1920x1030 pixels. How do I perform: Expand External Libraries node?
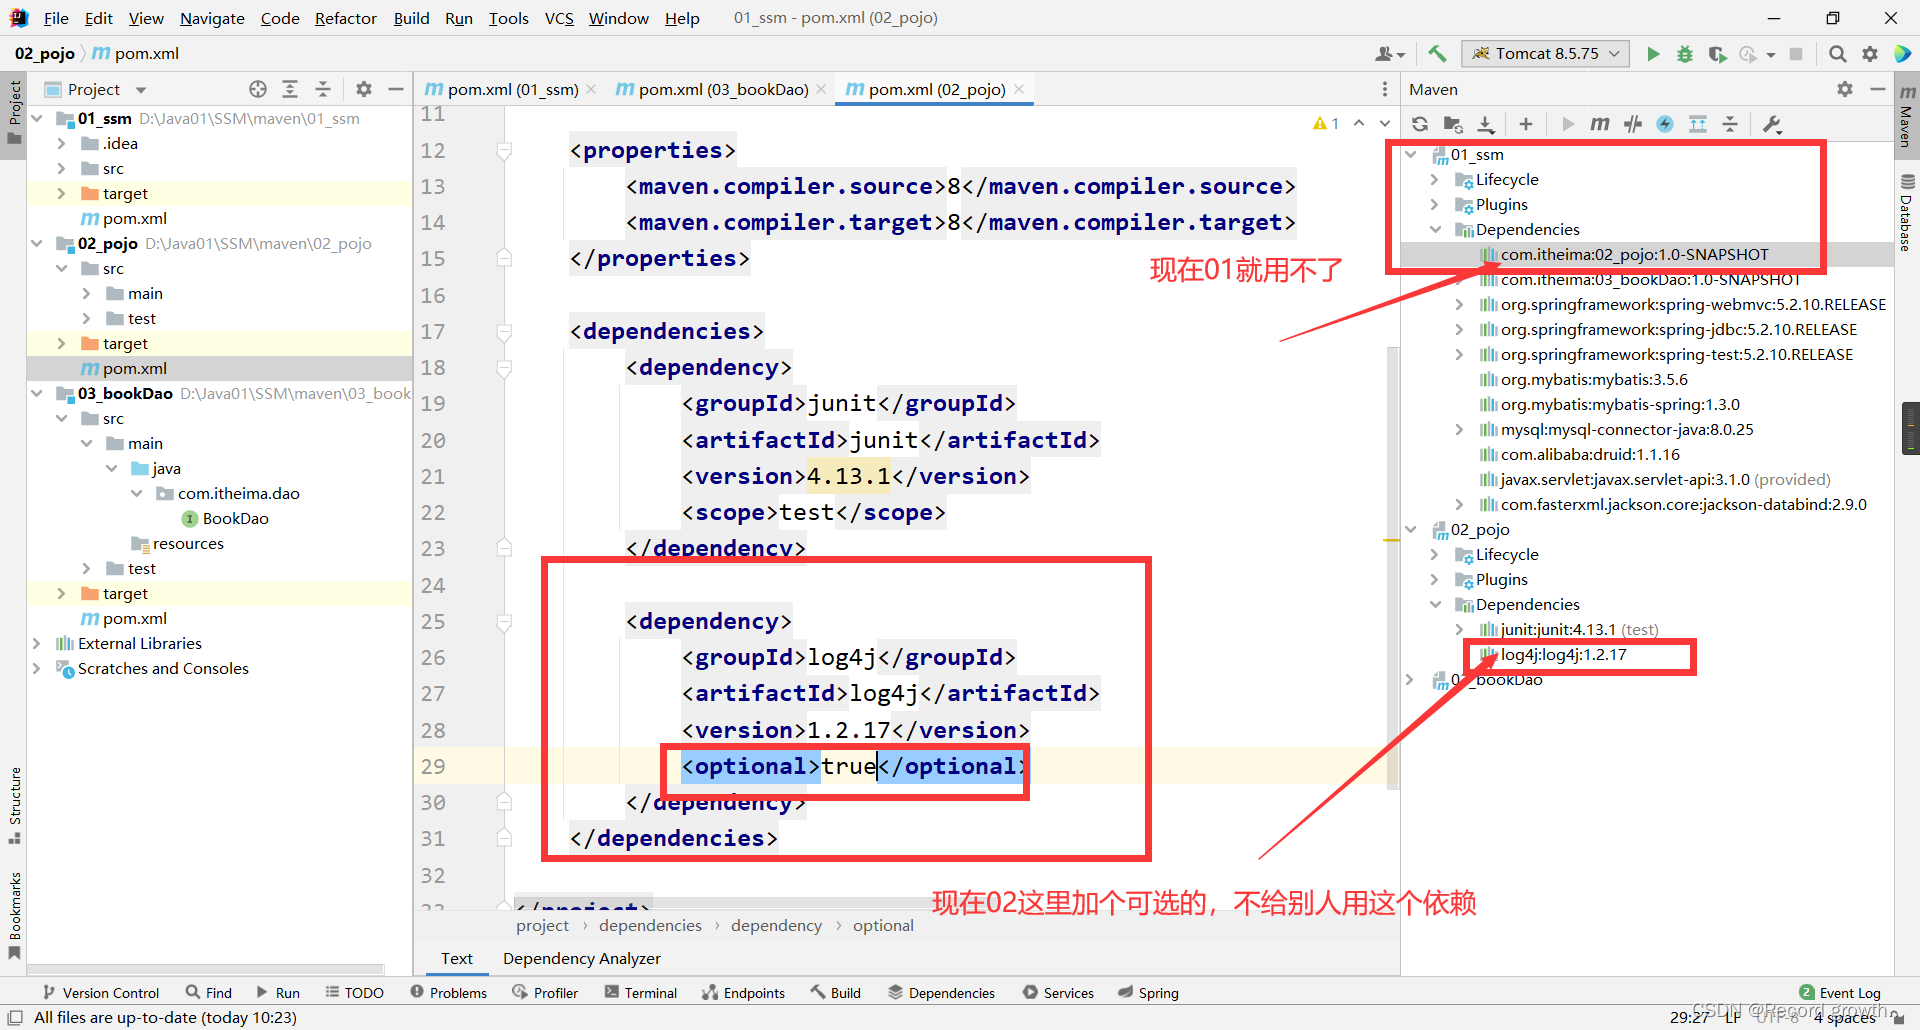click(37, 643)
